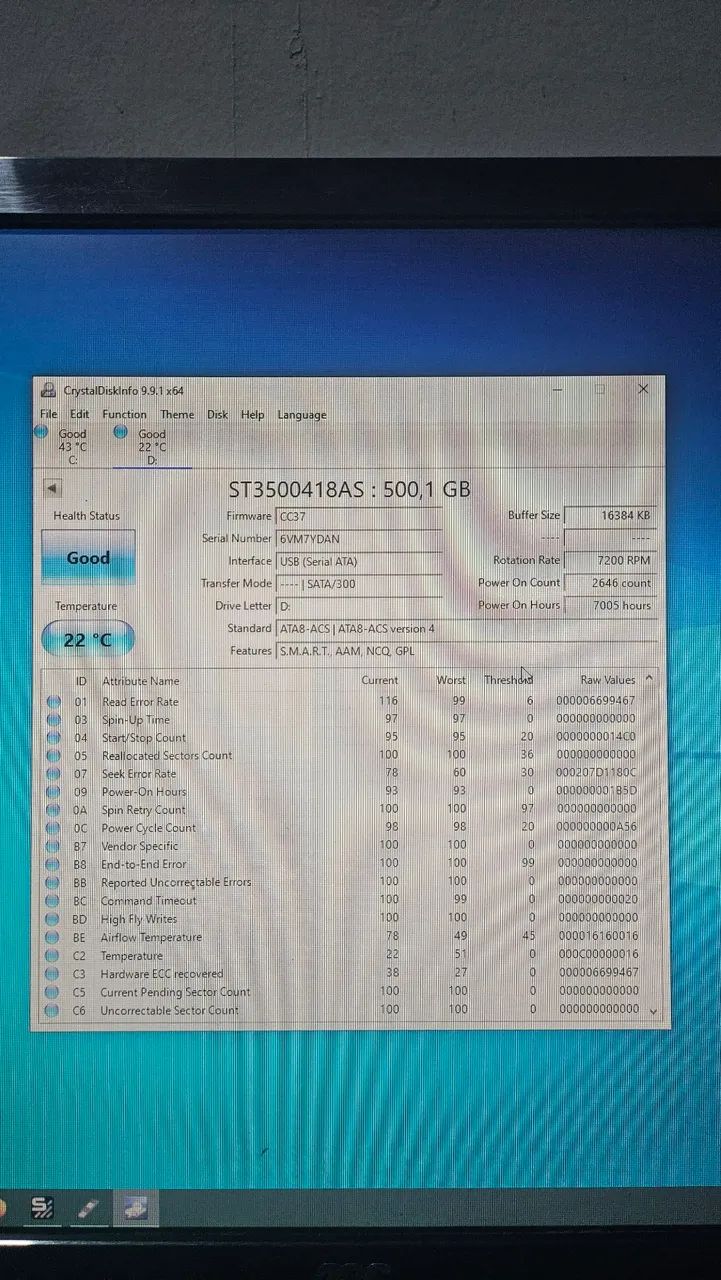Click the Rotation Rate value 7200 RPM
Image resolution: width=721 pixels, height=1280 pixels.
pos(610,561)
